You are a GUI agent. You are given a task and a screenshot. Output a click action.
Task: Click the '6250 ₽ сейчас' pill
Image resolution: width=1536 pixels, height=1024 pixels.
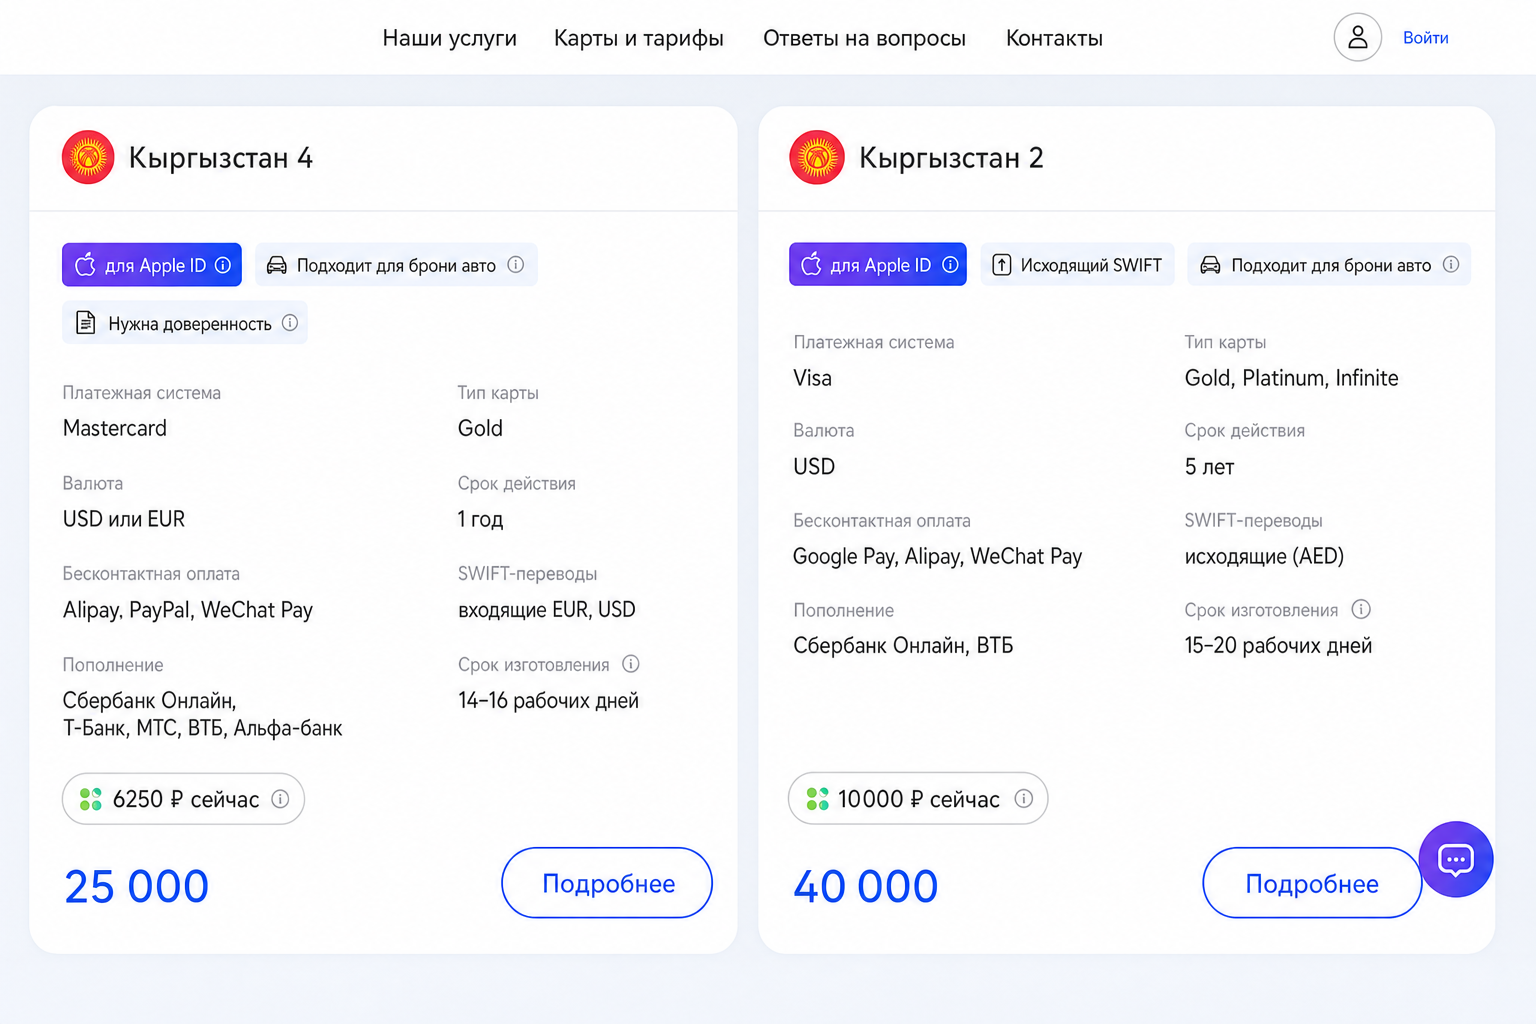[183, 799]
